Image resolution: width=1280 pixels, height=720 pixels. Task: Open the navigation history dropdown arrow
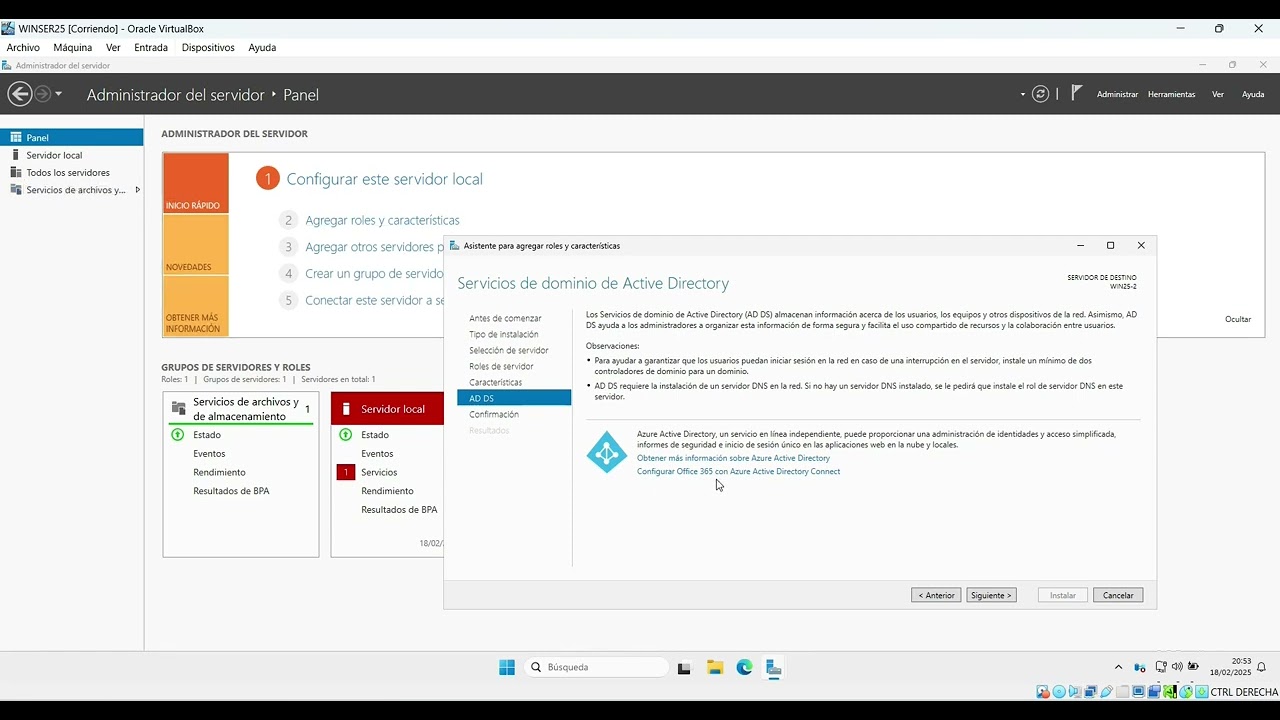(x=58, y=94)
